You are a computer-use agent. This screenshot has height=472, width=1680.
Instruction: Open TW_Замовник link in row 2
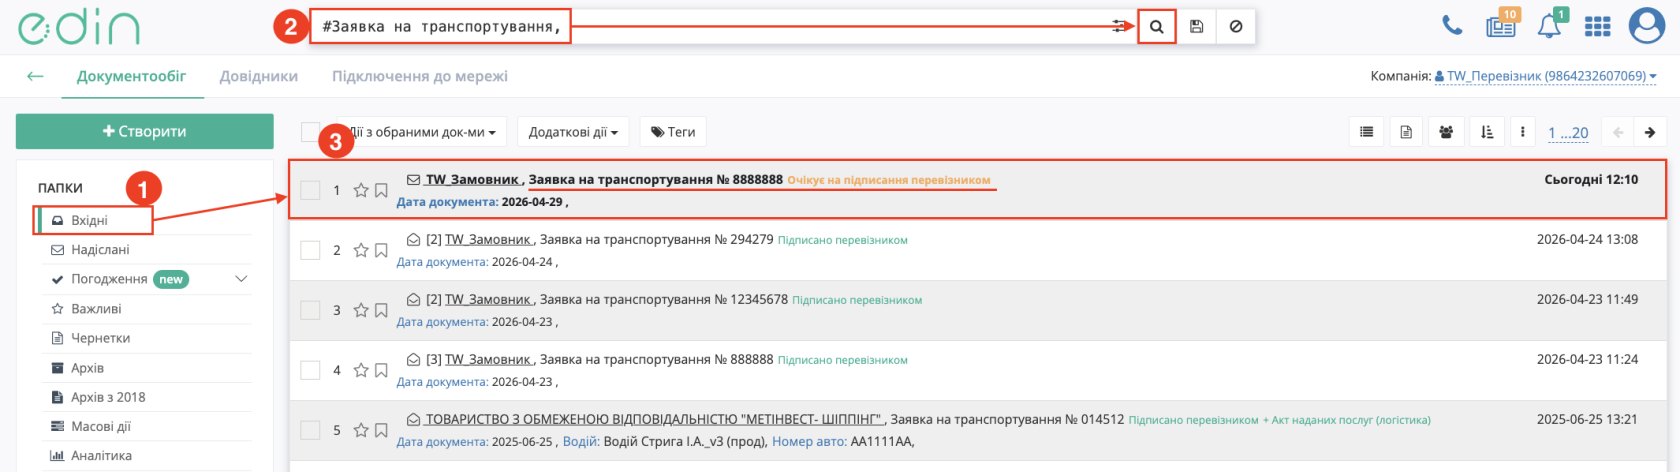488,240
